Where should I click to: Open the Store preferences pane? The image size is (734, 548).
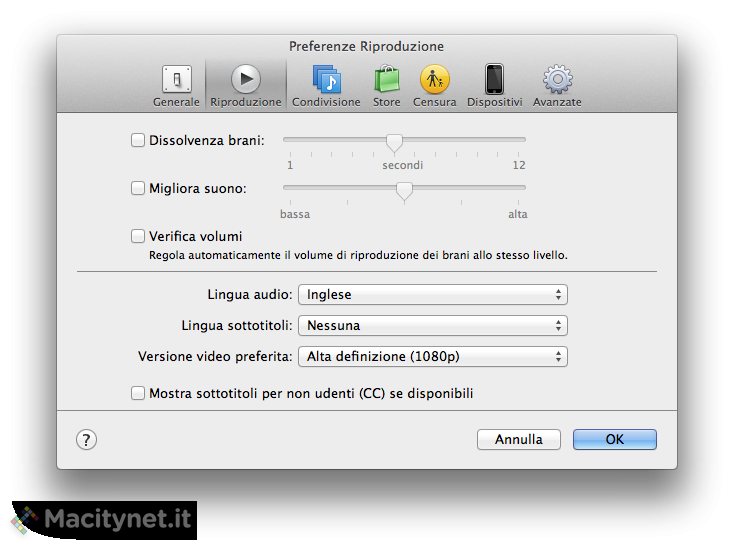(387, 86)
